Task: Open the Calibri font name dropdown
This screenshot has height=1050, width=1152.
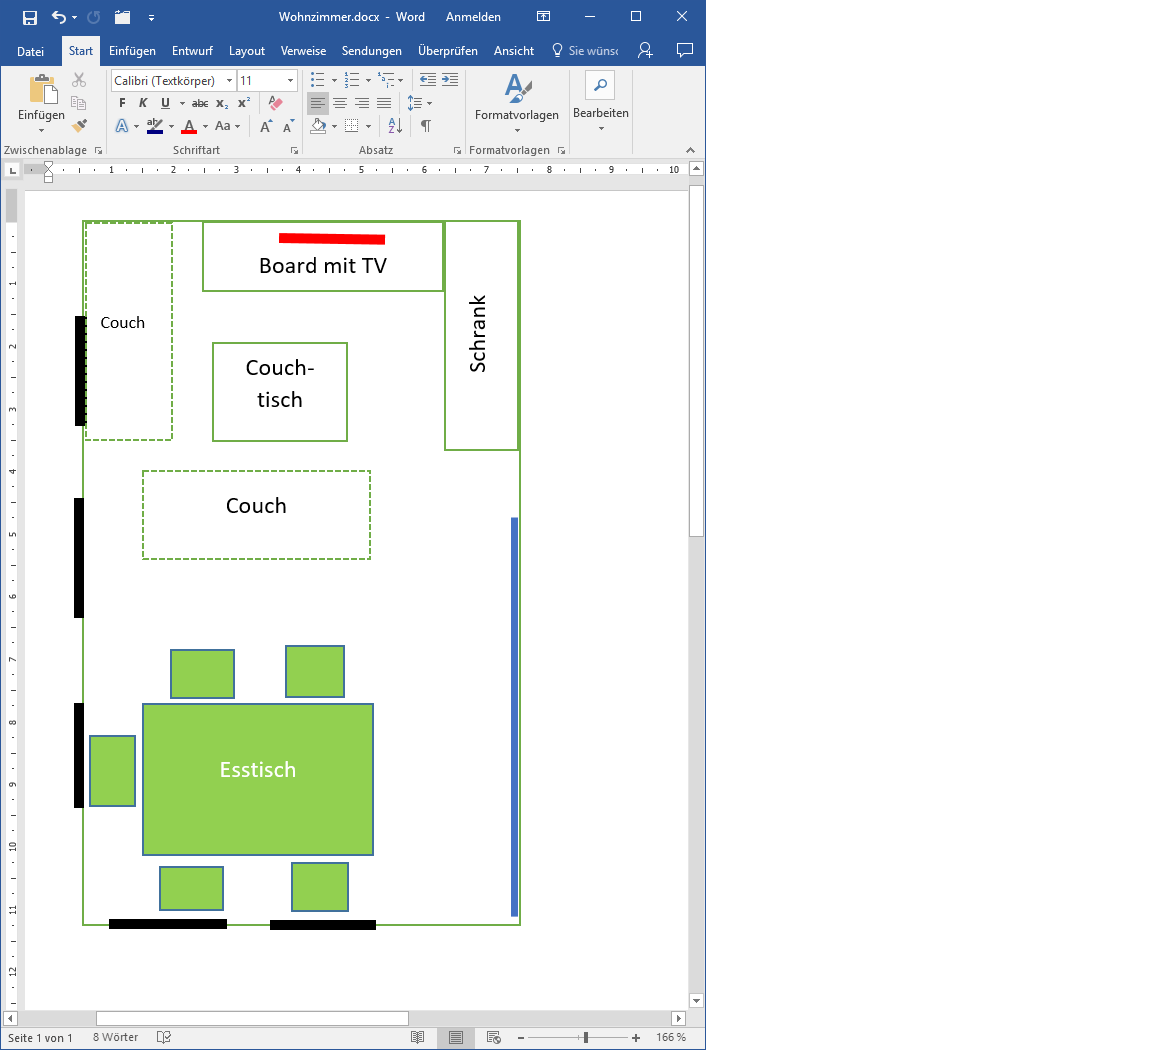Action: (229, 81)
